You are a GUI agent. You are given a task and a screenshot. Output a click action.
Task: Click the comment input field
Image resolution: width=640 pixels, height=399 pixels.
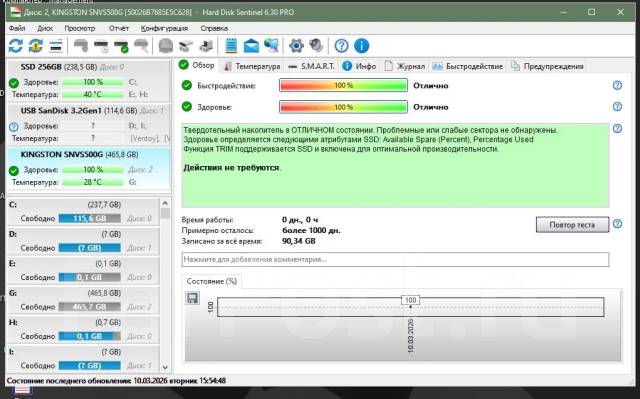395,259
